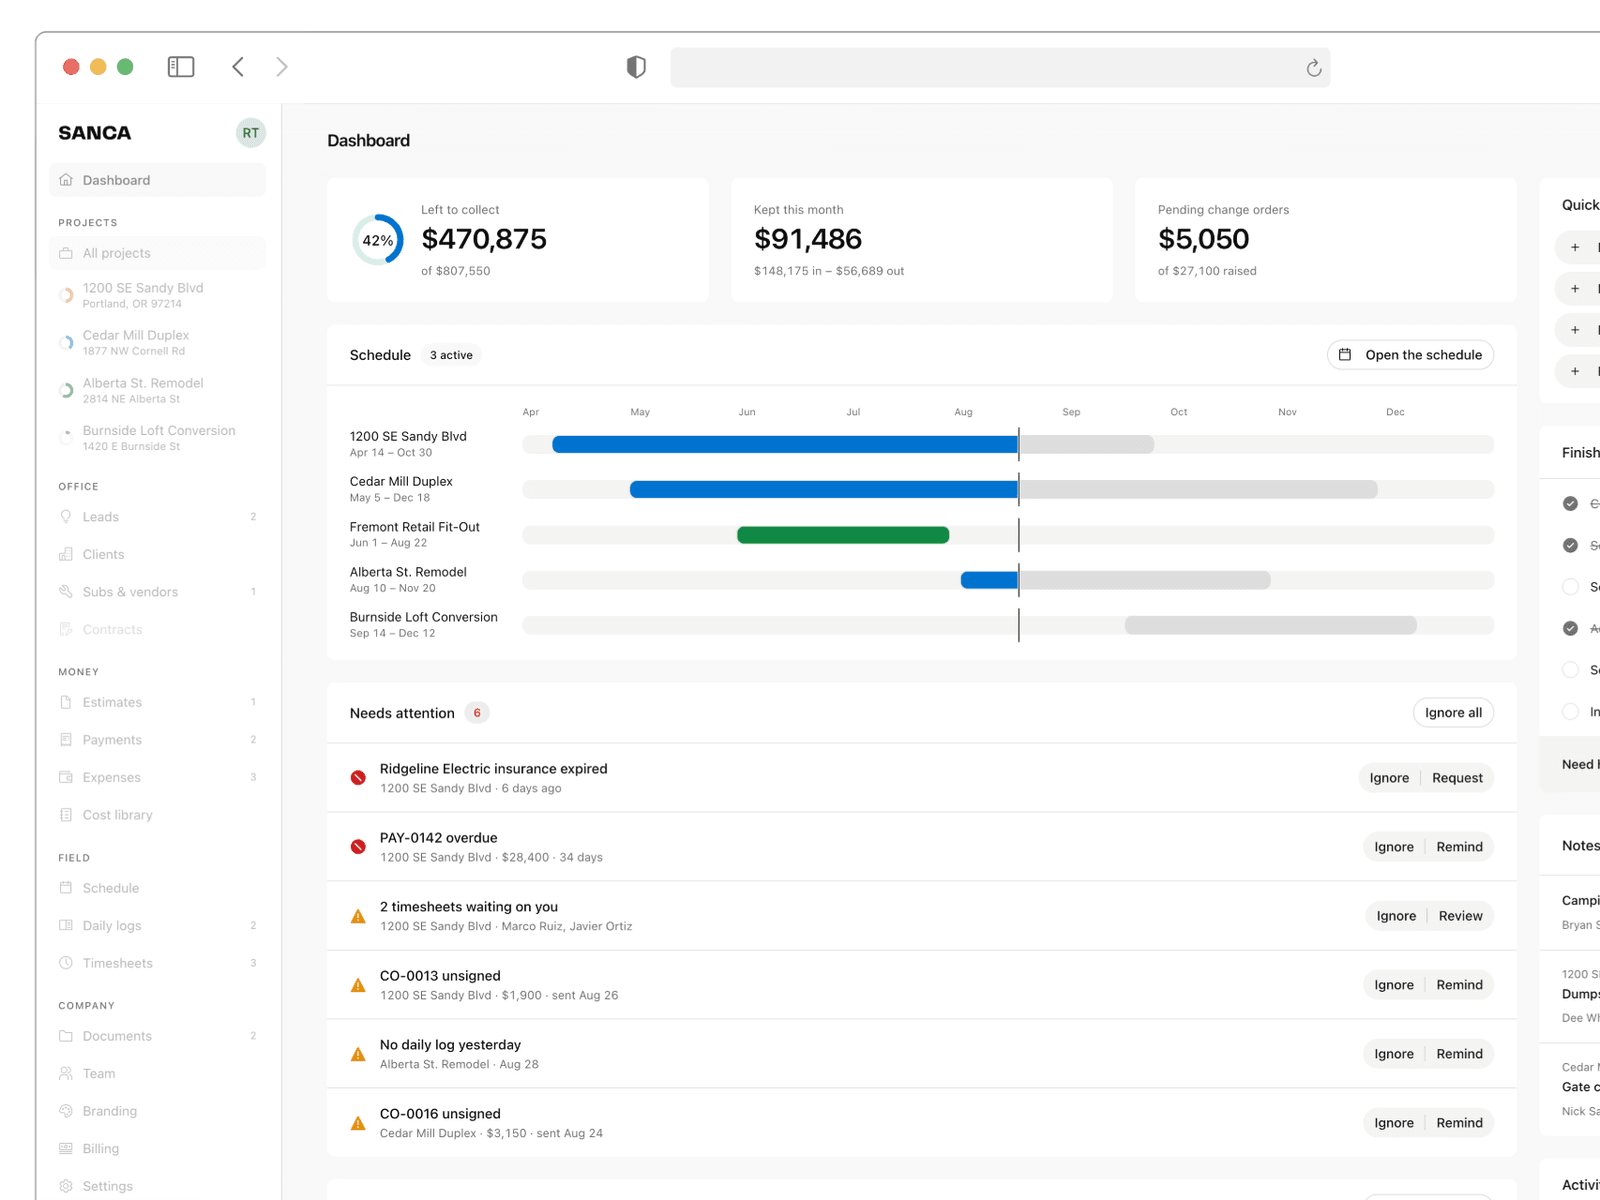The height and width of the screenshot is (1200, 1600).
Task: Click the Expenses icon in the sidebar
Action: pyautogui.click(x=66, y=777)
